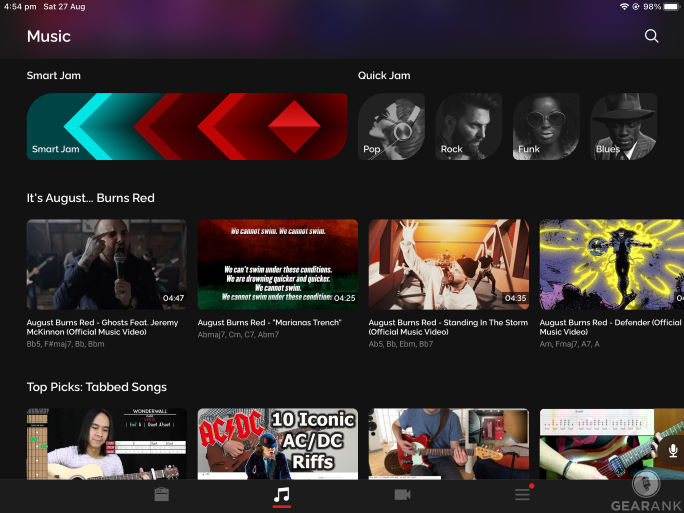Click the 'Defender (Official Music Video)' title
The image size is (684, 513).
coord(610,327)
